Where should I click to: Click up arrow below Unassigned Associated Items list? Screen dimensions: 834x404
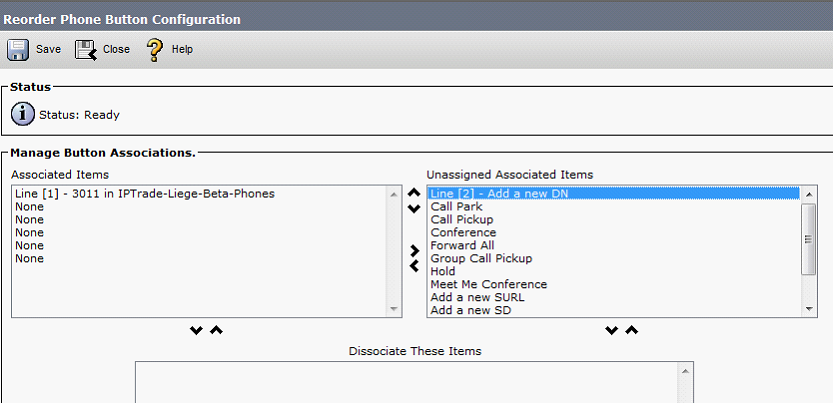631,330
